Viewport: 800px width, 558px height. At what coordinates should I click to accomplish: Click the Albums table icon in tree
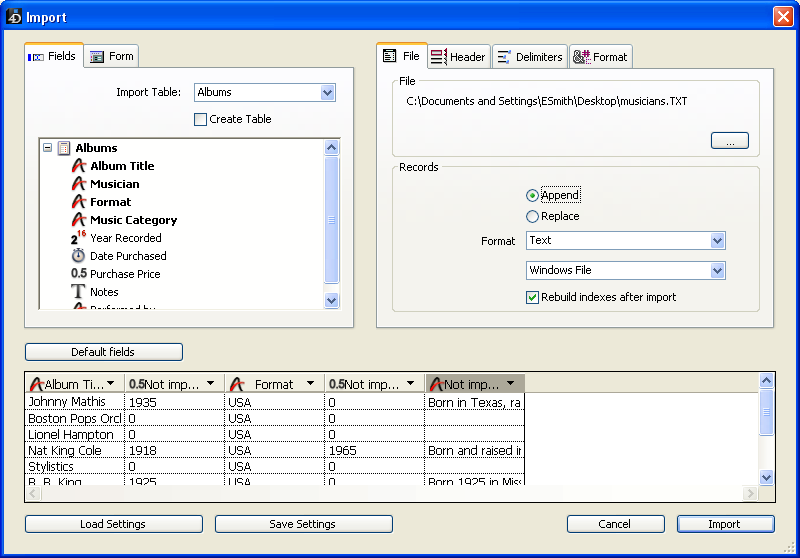pos(64,148)
